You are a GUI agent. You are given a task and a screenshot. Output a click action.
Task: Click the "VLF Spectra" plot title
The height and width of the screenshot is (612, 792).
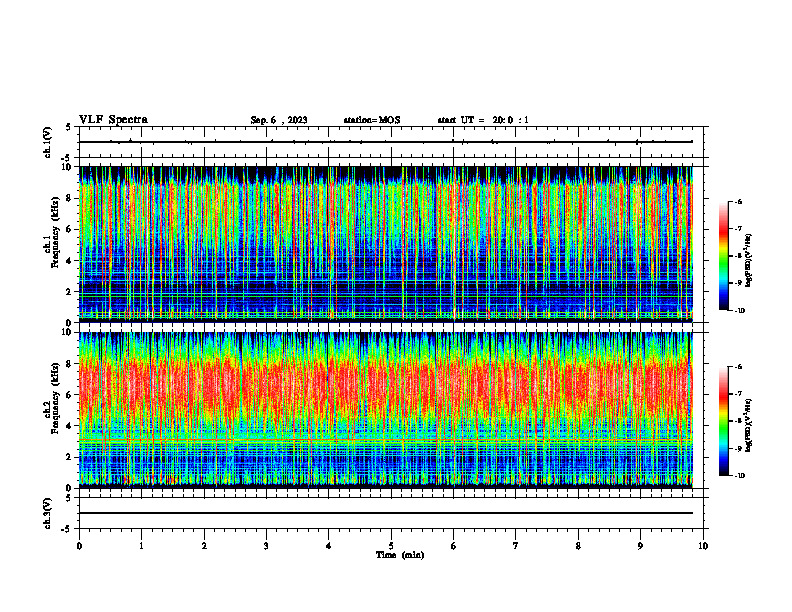pos(113,120)
